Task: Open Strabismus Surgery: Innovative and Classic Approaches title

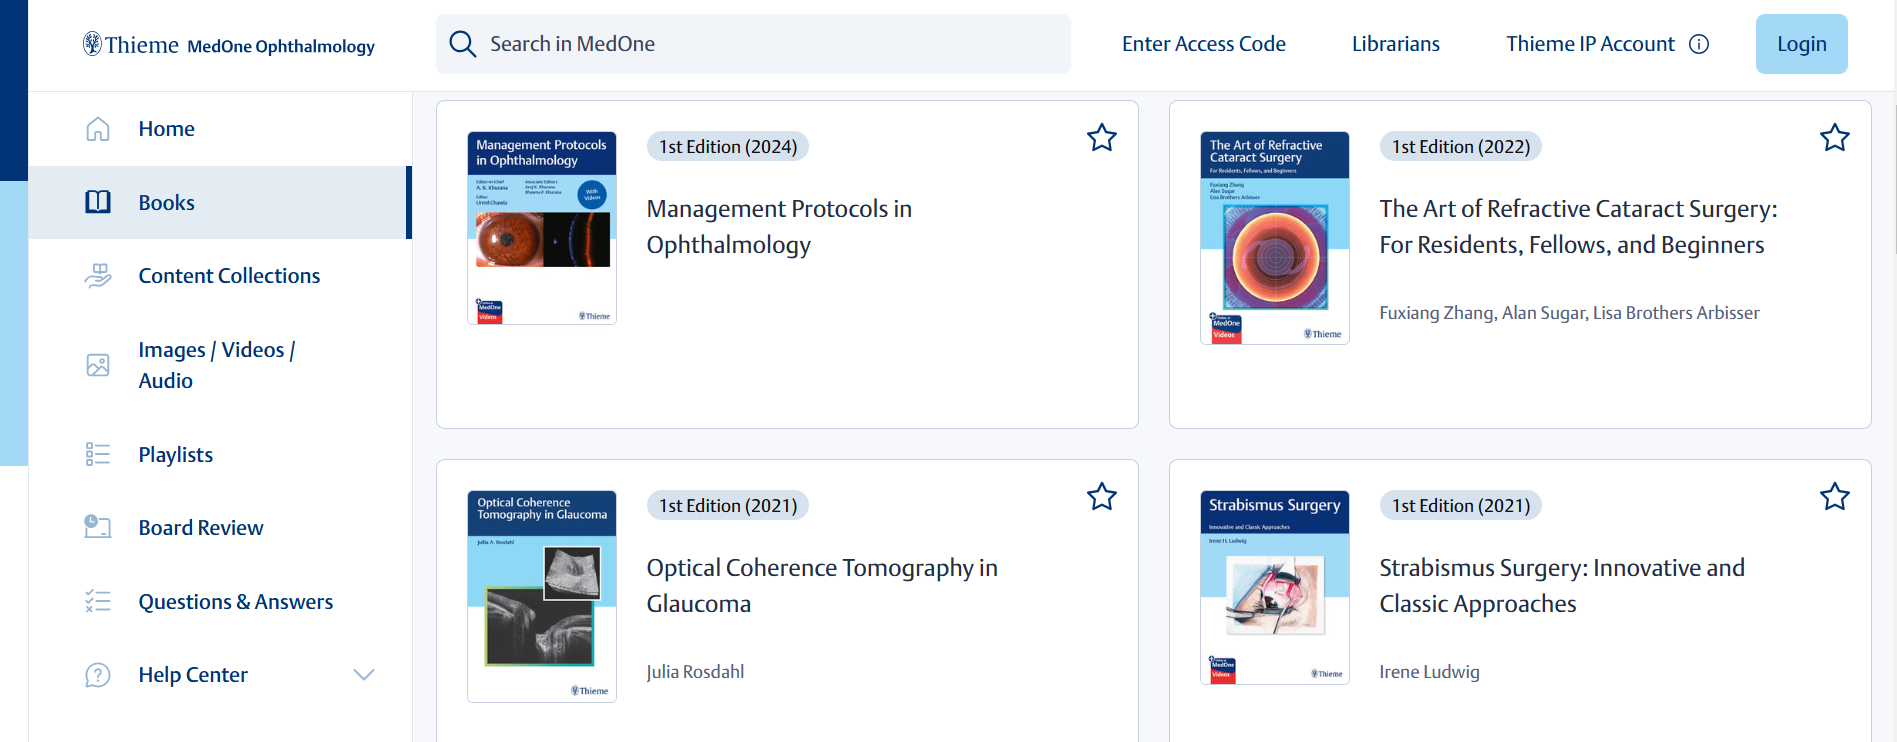Action: click(x=1562, y=586)
